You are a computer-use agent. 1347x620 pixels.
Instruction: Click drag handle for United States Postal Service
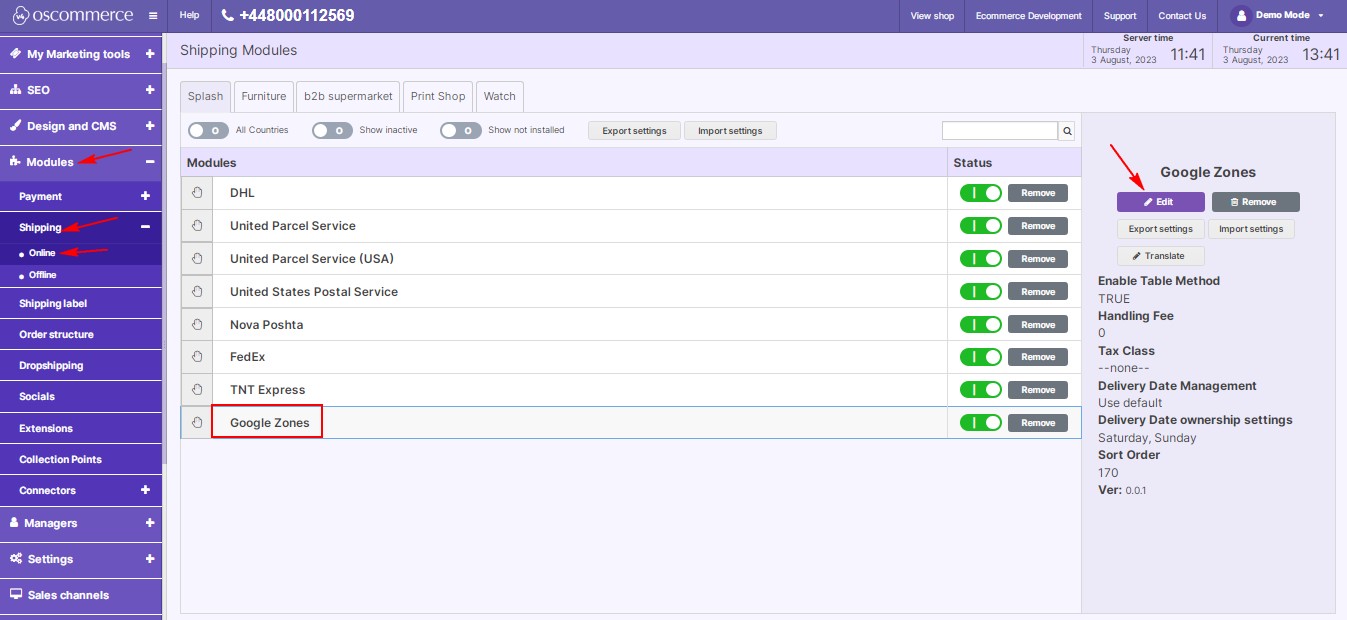click(x=197, y=292)
